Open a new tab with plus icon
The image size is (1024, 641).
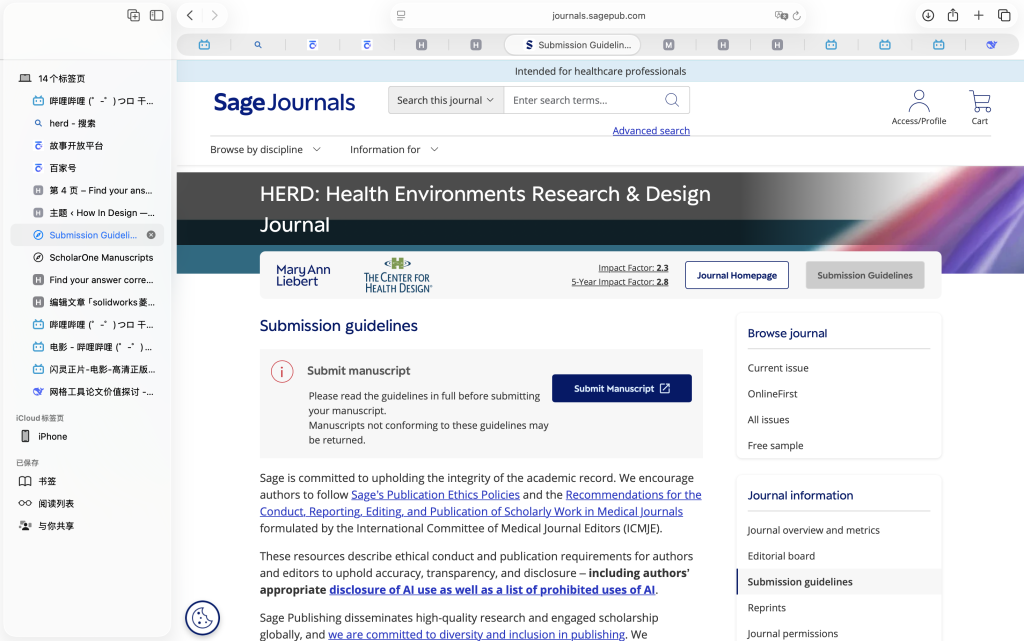[x=978, y=15]
